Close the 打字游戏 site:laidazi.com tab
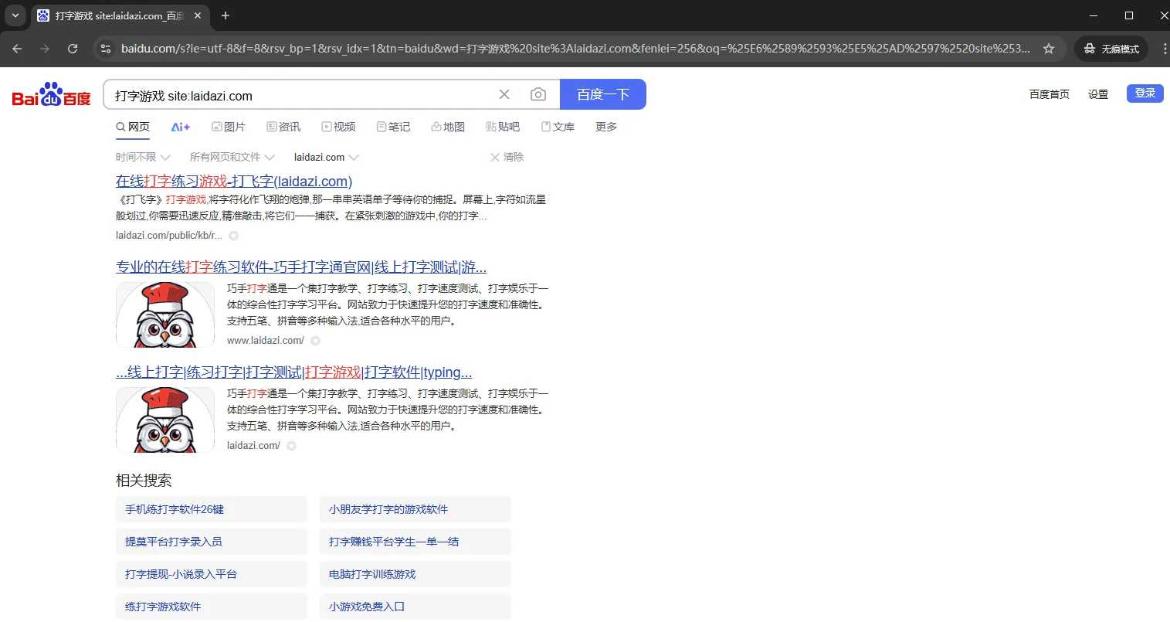 tap(197, 15)
